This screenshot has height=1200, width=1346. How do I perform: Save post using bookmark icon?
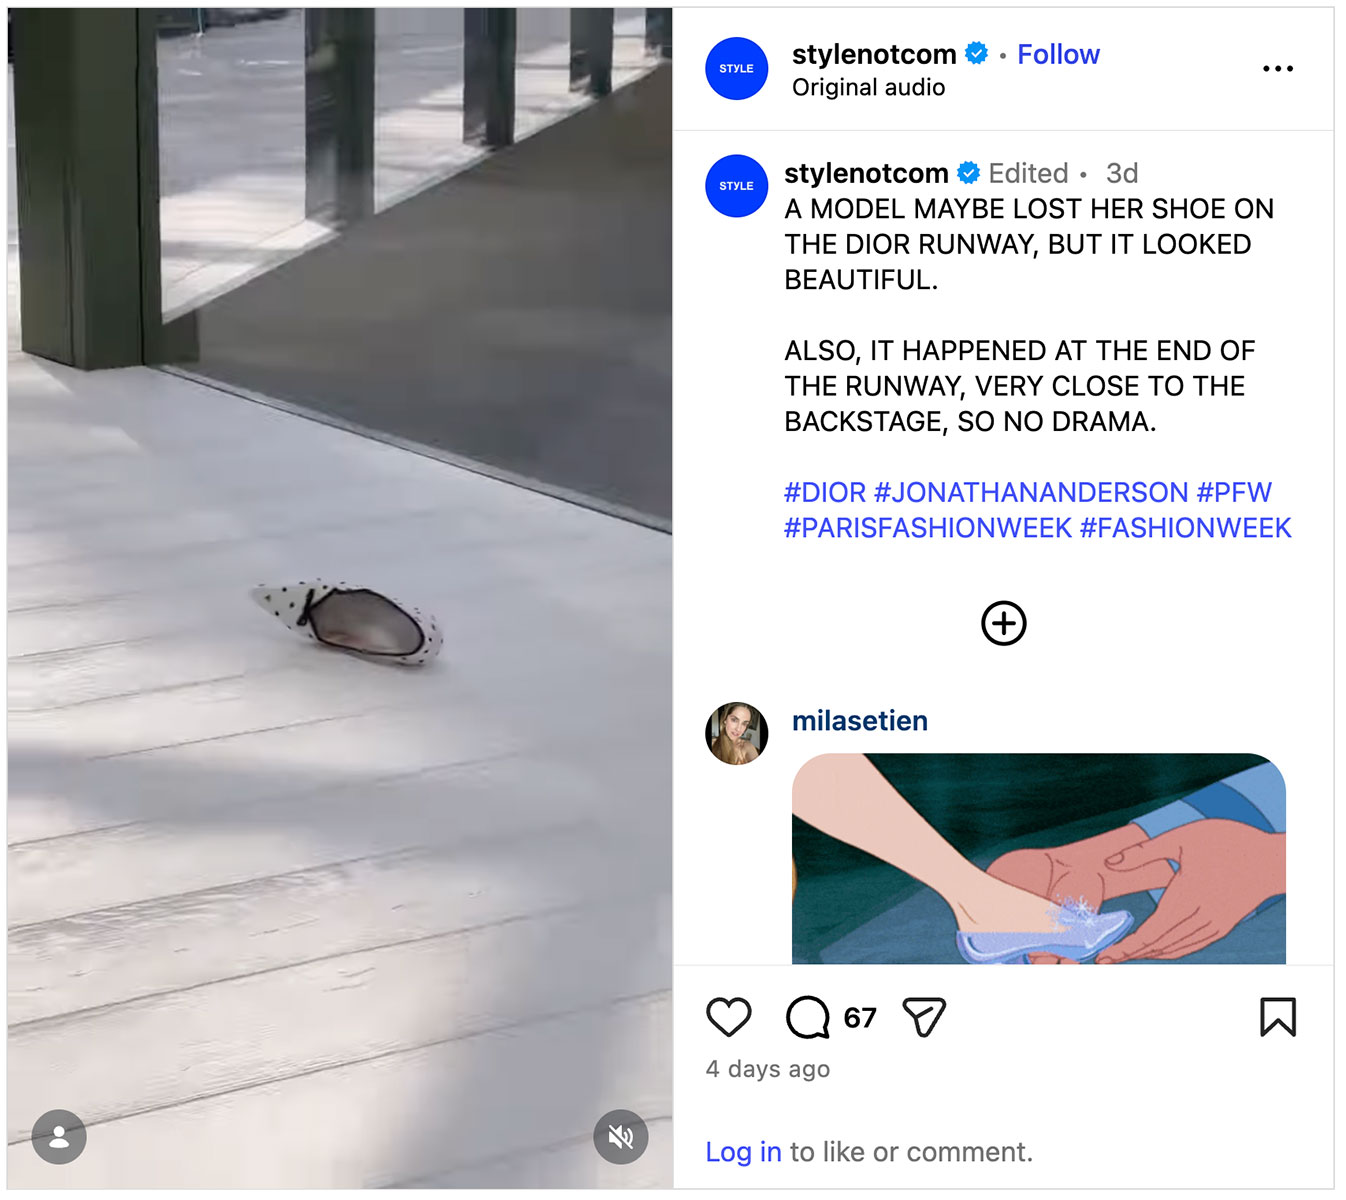[1277, 1017]
